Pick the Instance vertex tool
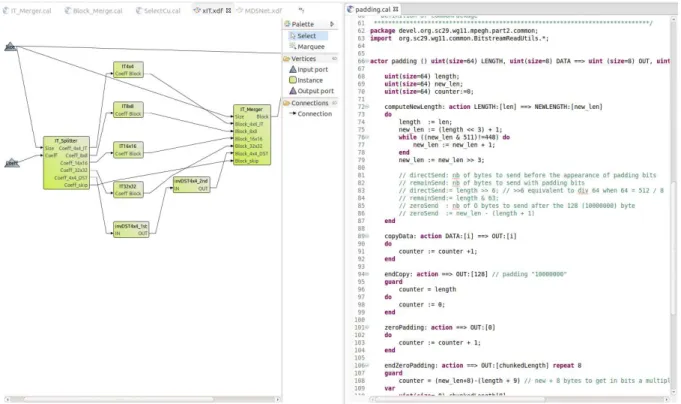 [x=306, y=80]
